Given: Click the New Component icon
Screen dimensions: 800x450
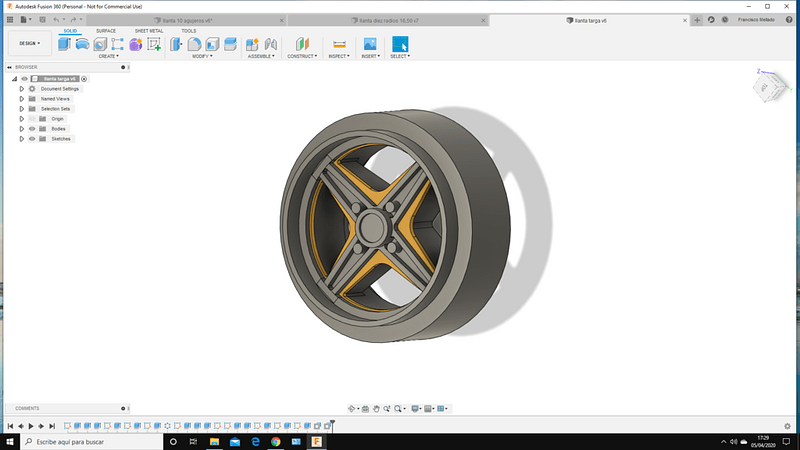Looking at the screenshot, I should click(x=252, y=44).
